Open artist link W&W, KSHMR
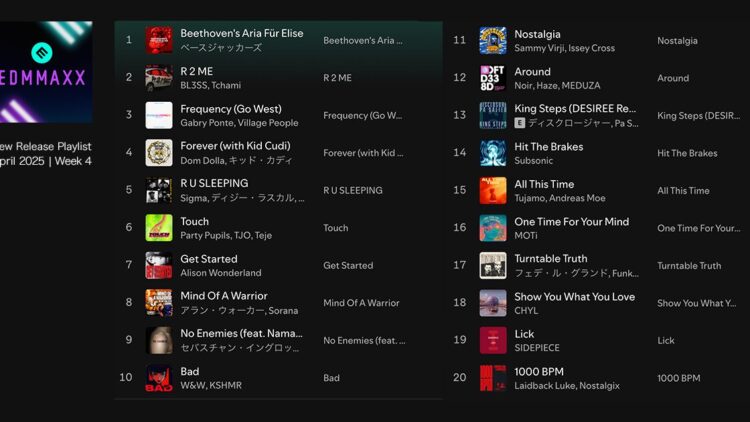 pos(211,385)
